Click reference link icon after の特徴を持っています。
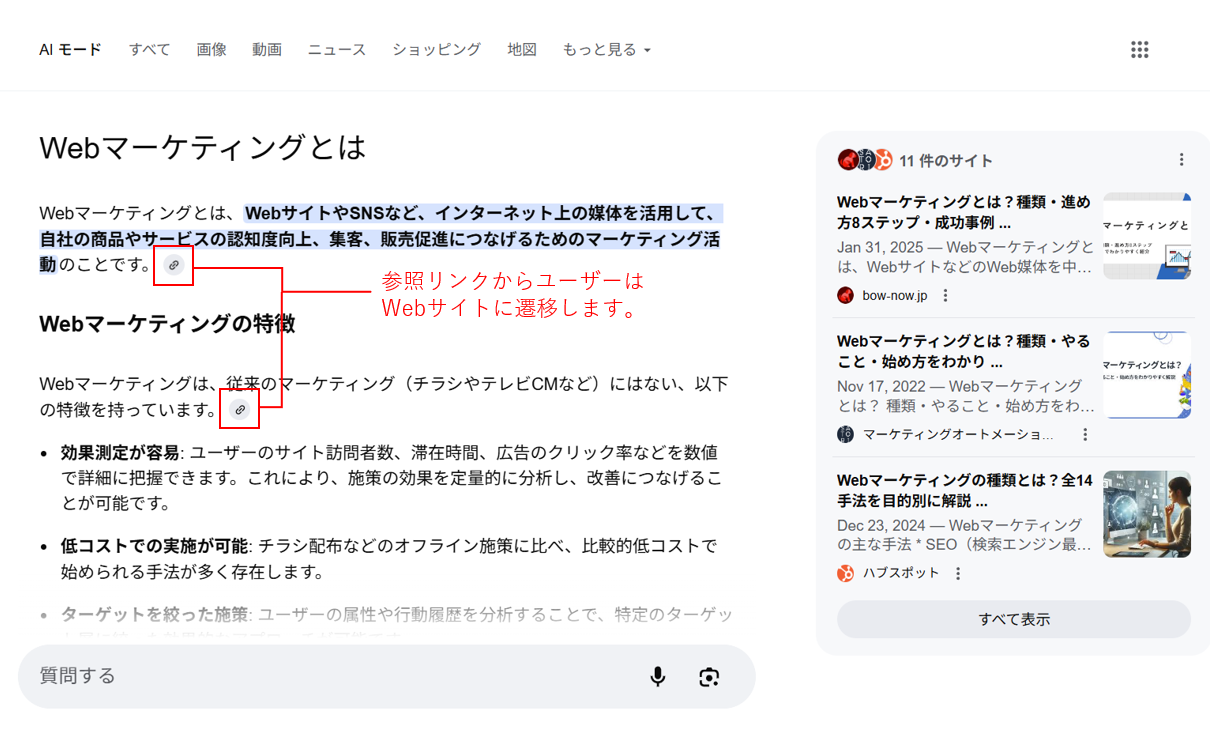This screenshot has height=739, width=1231. pyautogui.click(x=239, y=409)
